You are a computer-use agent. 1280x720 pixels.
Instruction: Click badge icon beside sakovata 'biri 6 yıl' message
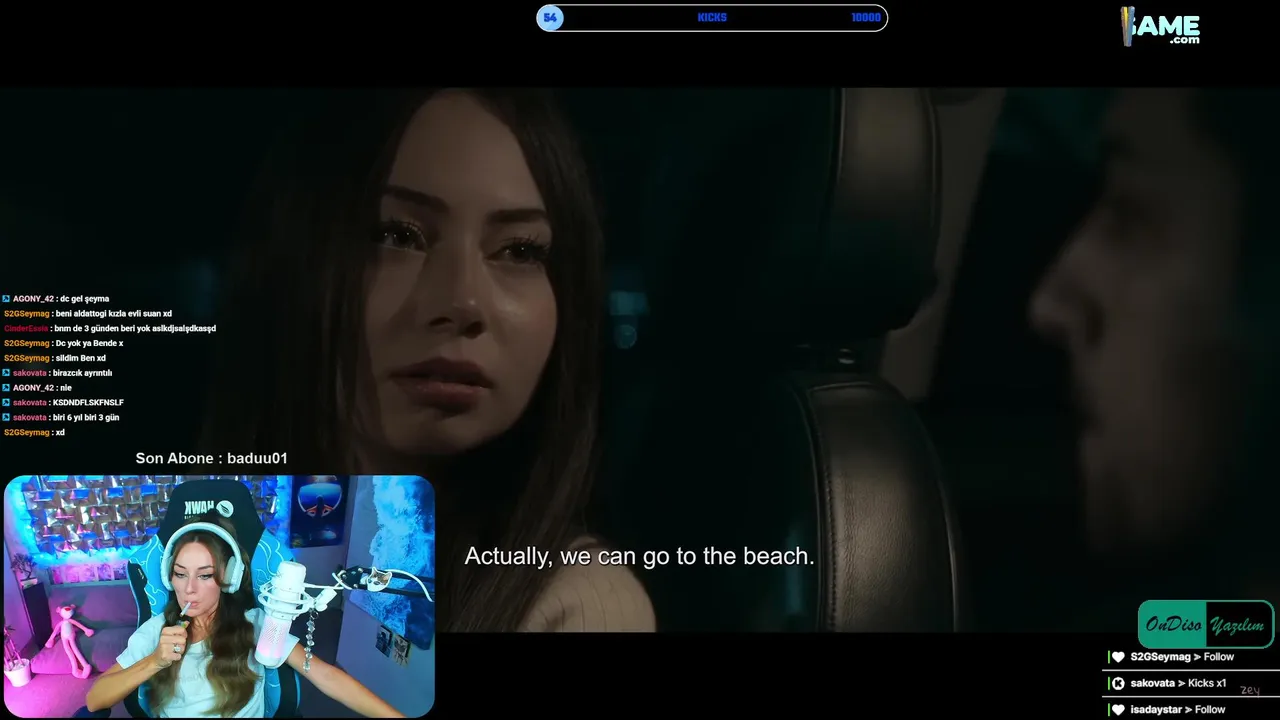[x=6, y=417]
